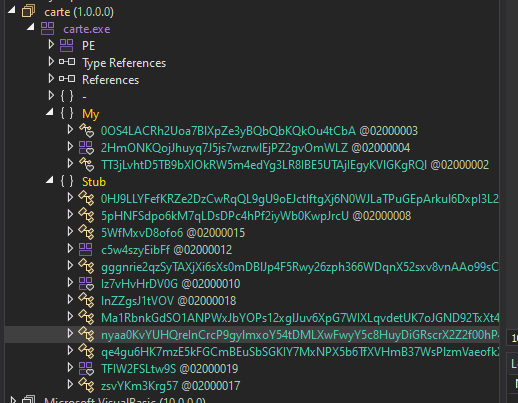Select the carte.exe module

tap(87, 29)
